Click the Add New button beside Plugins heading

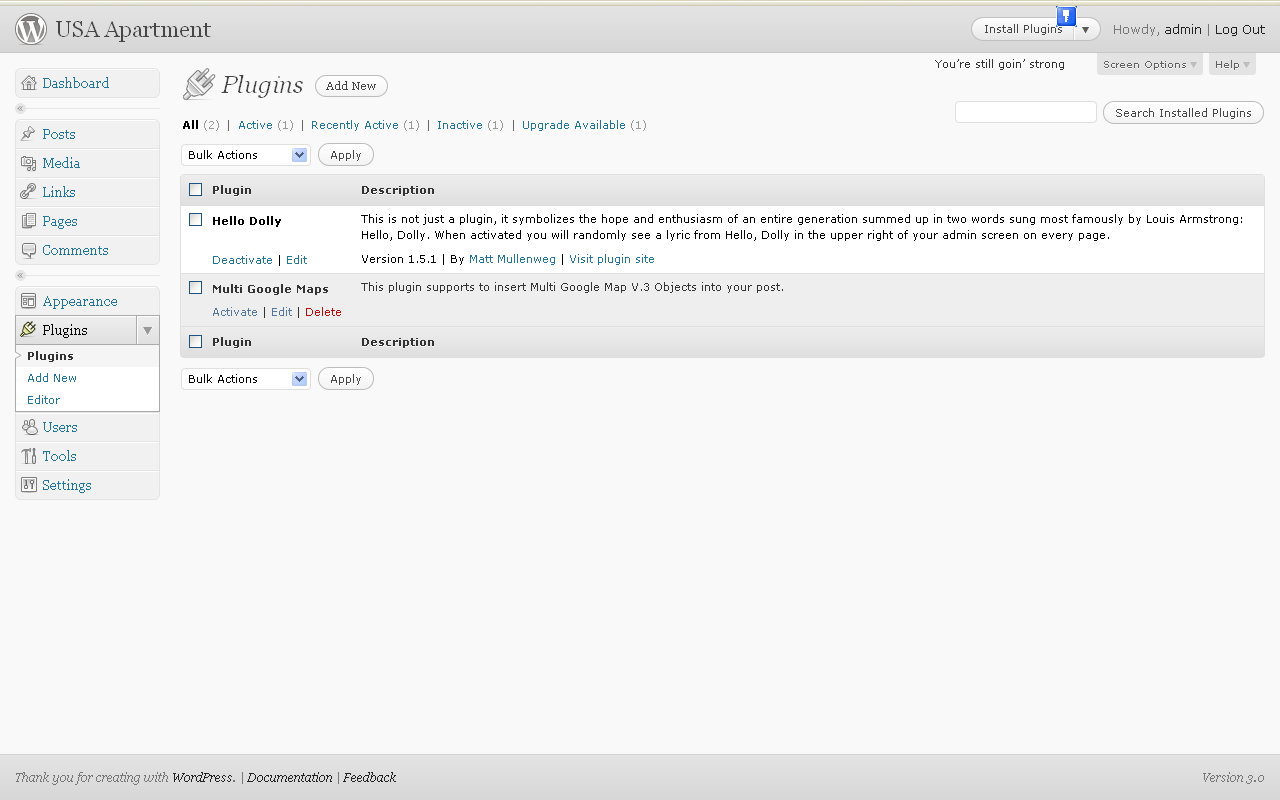(x=351, y=86)
